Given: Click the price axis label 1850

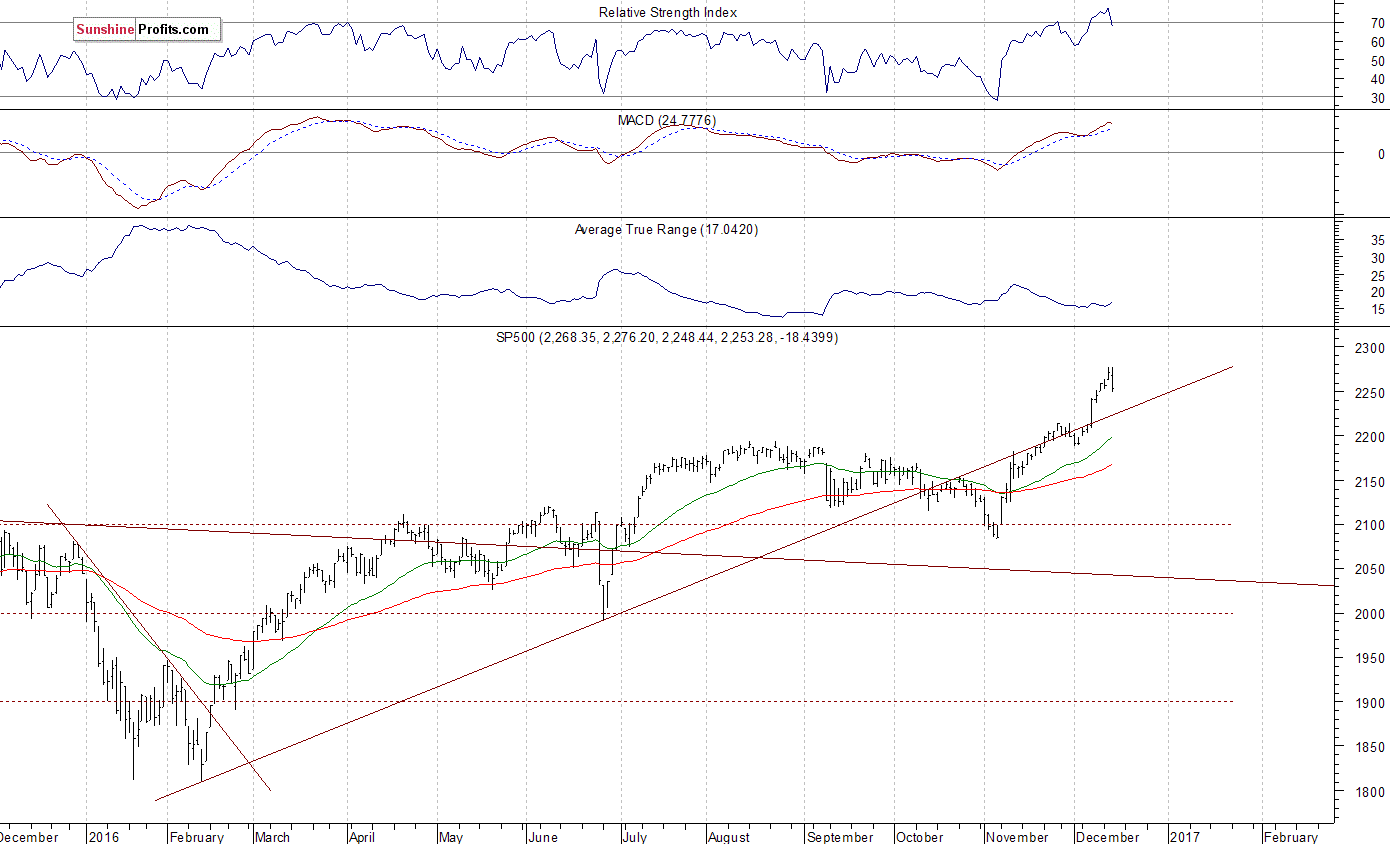Looking at the screenshot, I should point(1370,747).
